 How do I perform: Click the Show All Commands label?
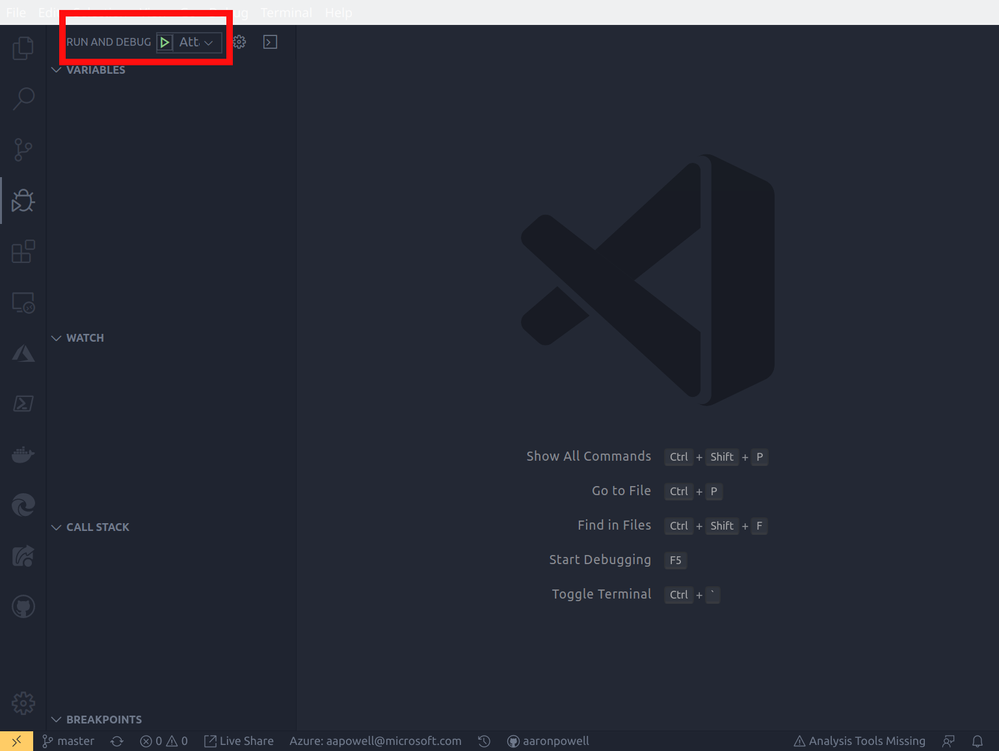tap(589, 456)
